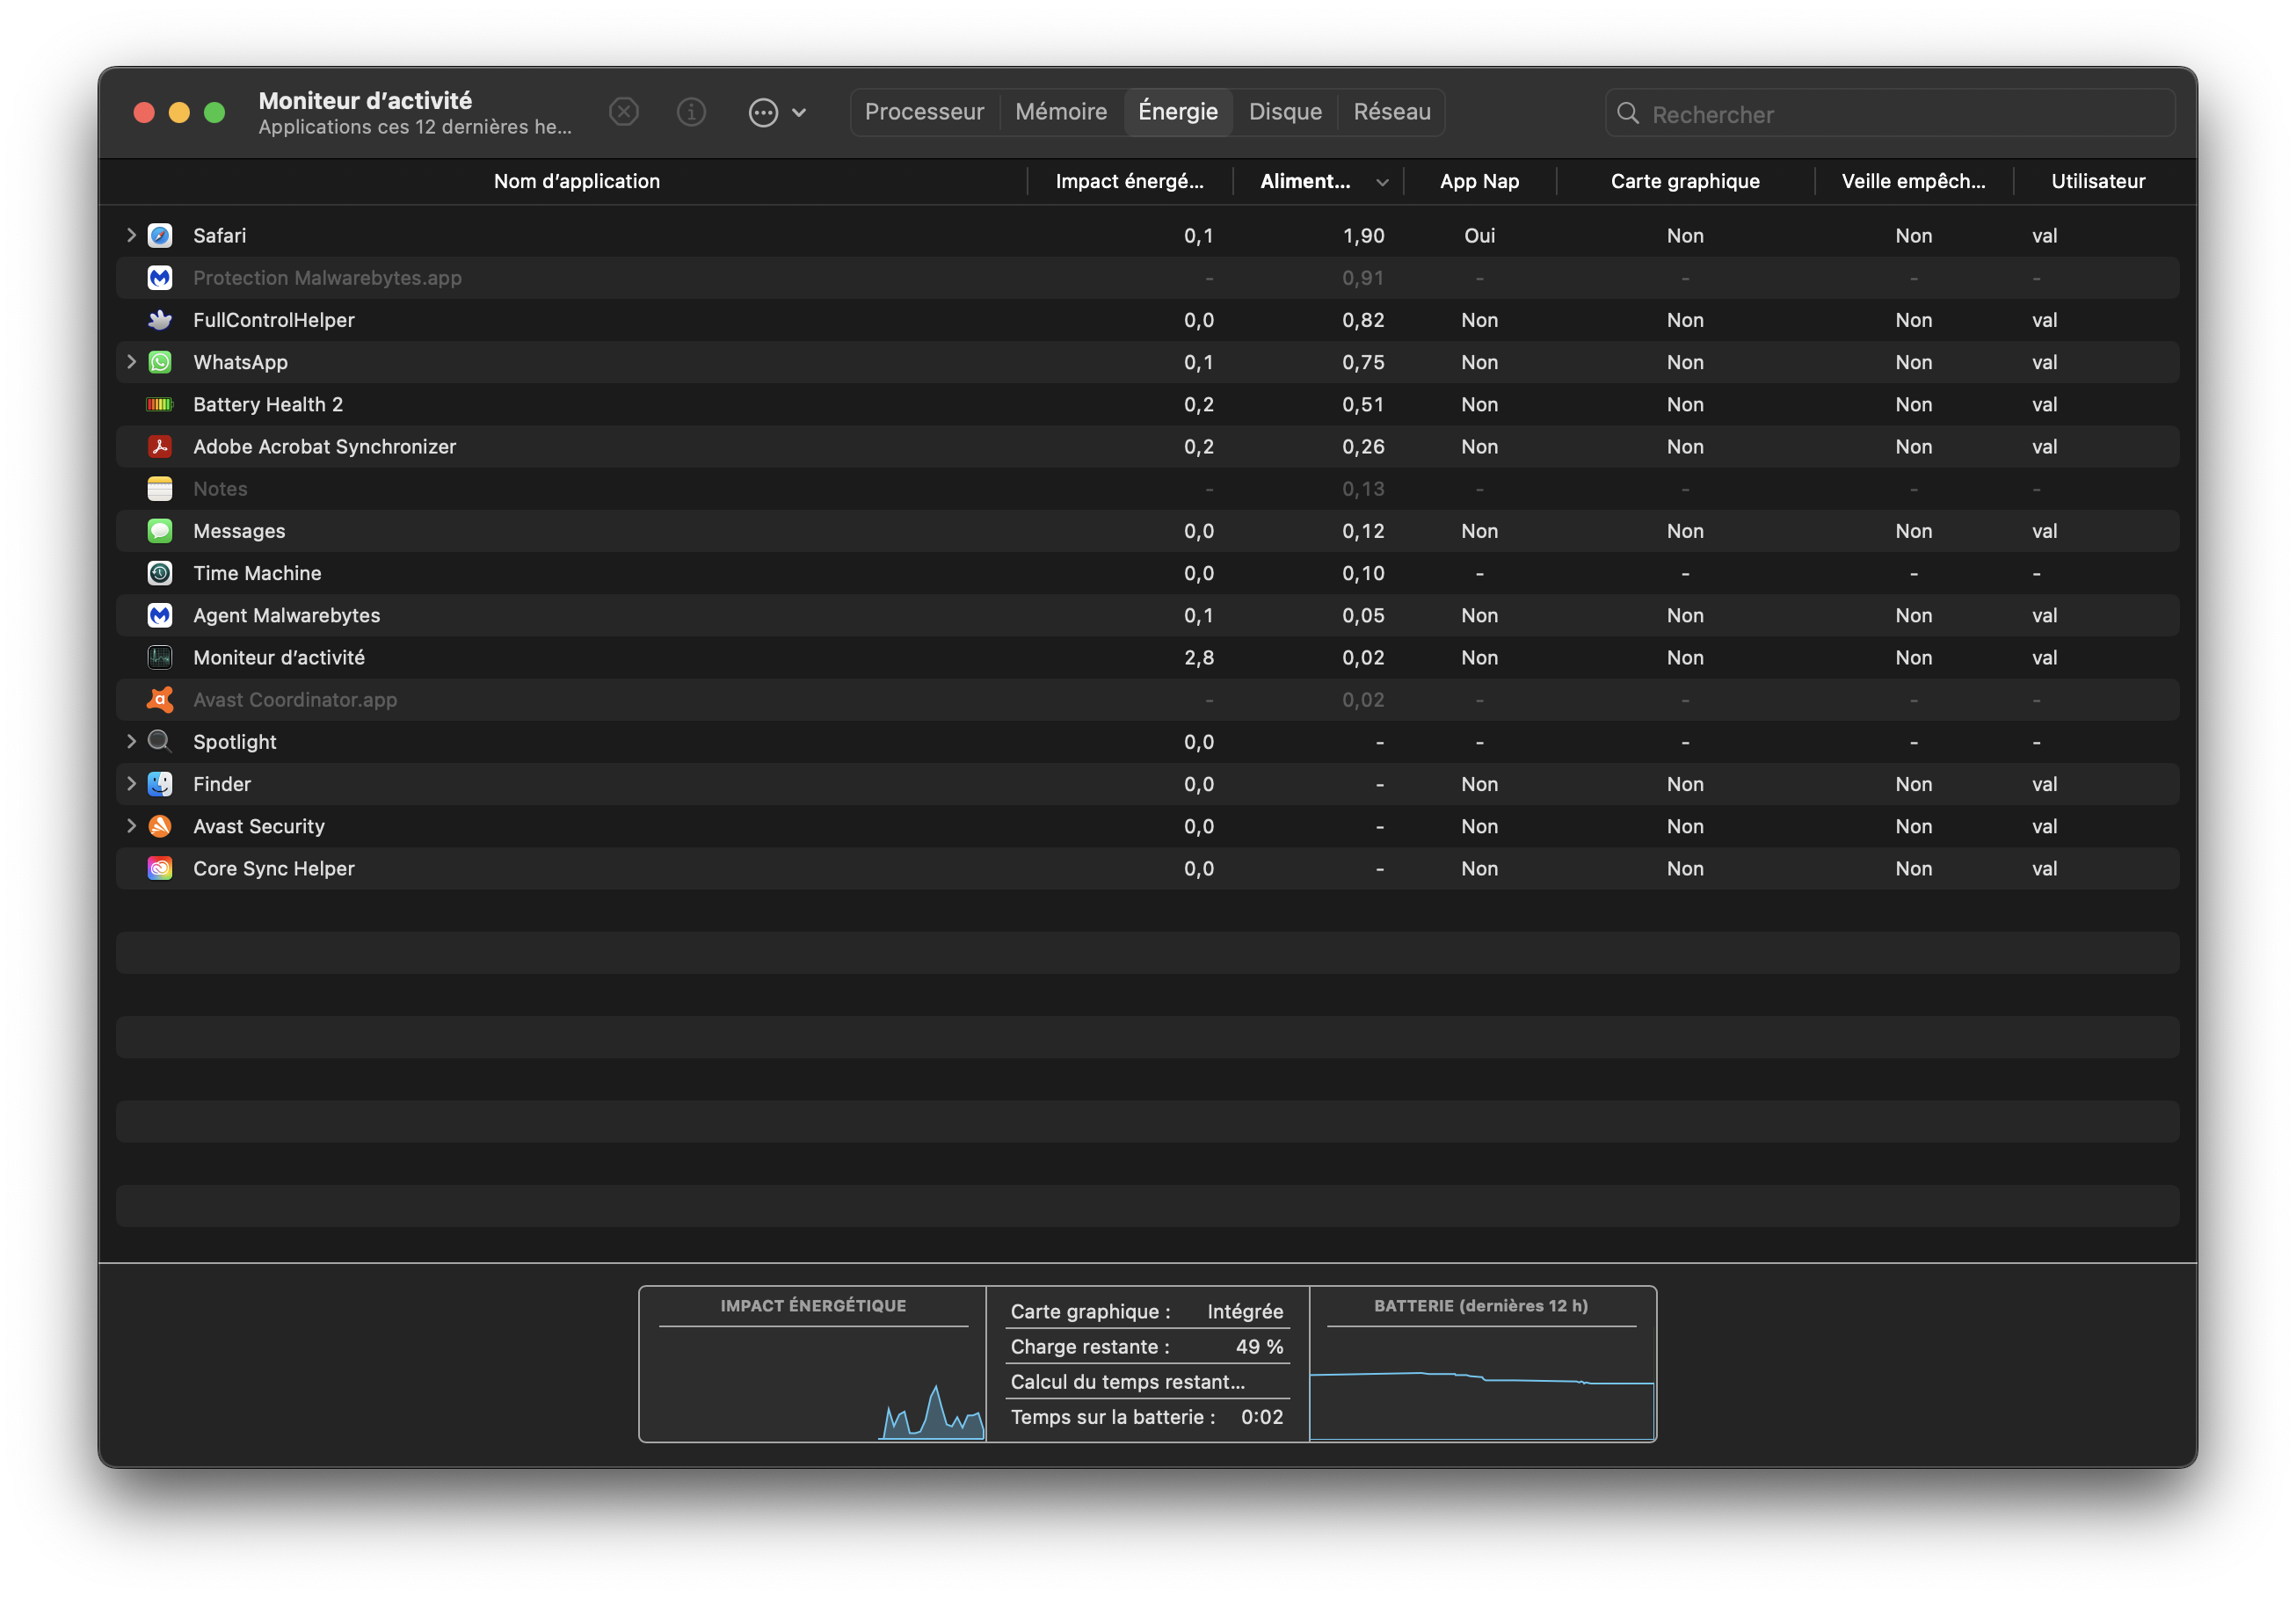Expand the Spotlight row
The height and width of the screenshot is (1598, 2296).
click(131, 742)
